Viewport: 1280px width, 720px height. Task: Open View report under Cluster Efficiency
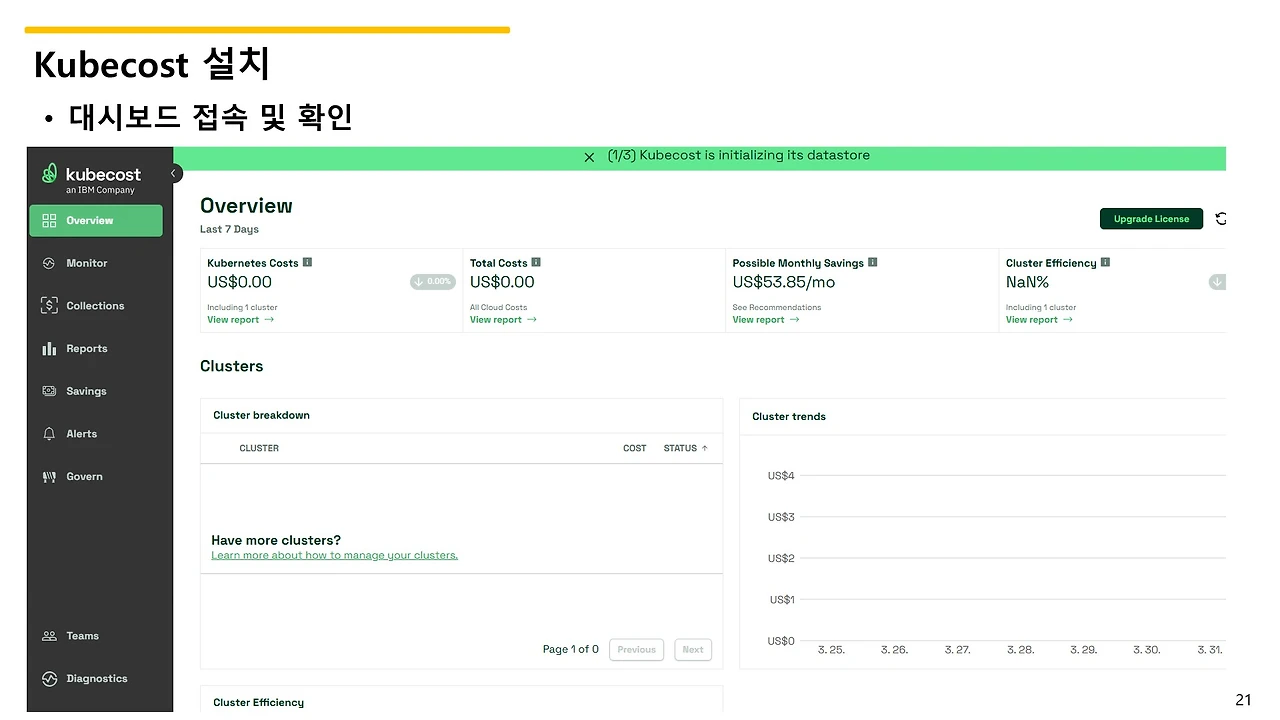tap(1039, 320)
